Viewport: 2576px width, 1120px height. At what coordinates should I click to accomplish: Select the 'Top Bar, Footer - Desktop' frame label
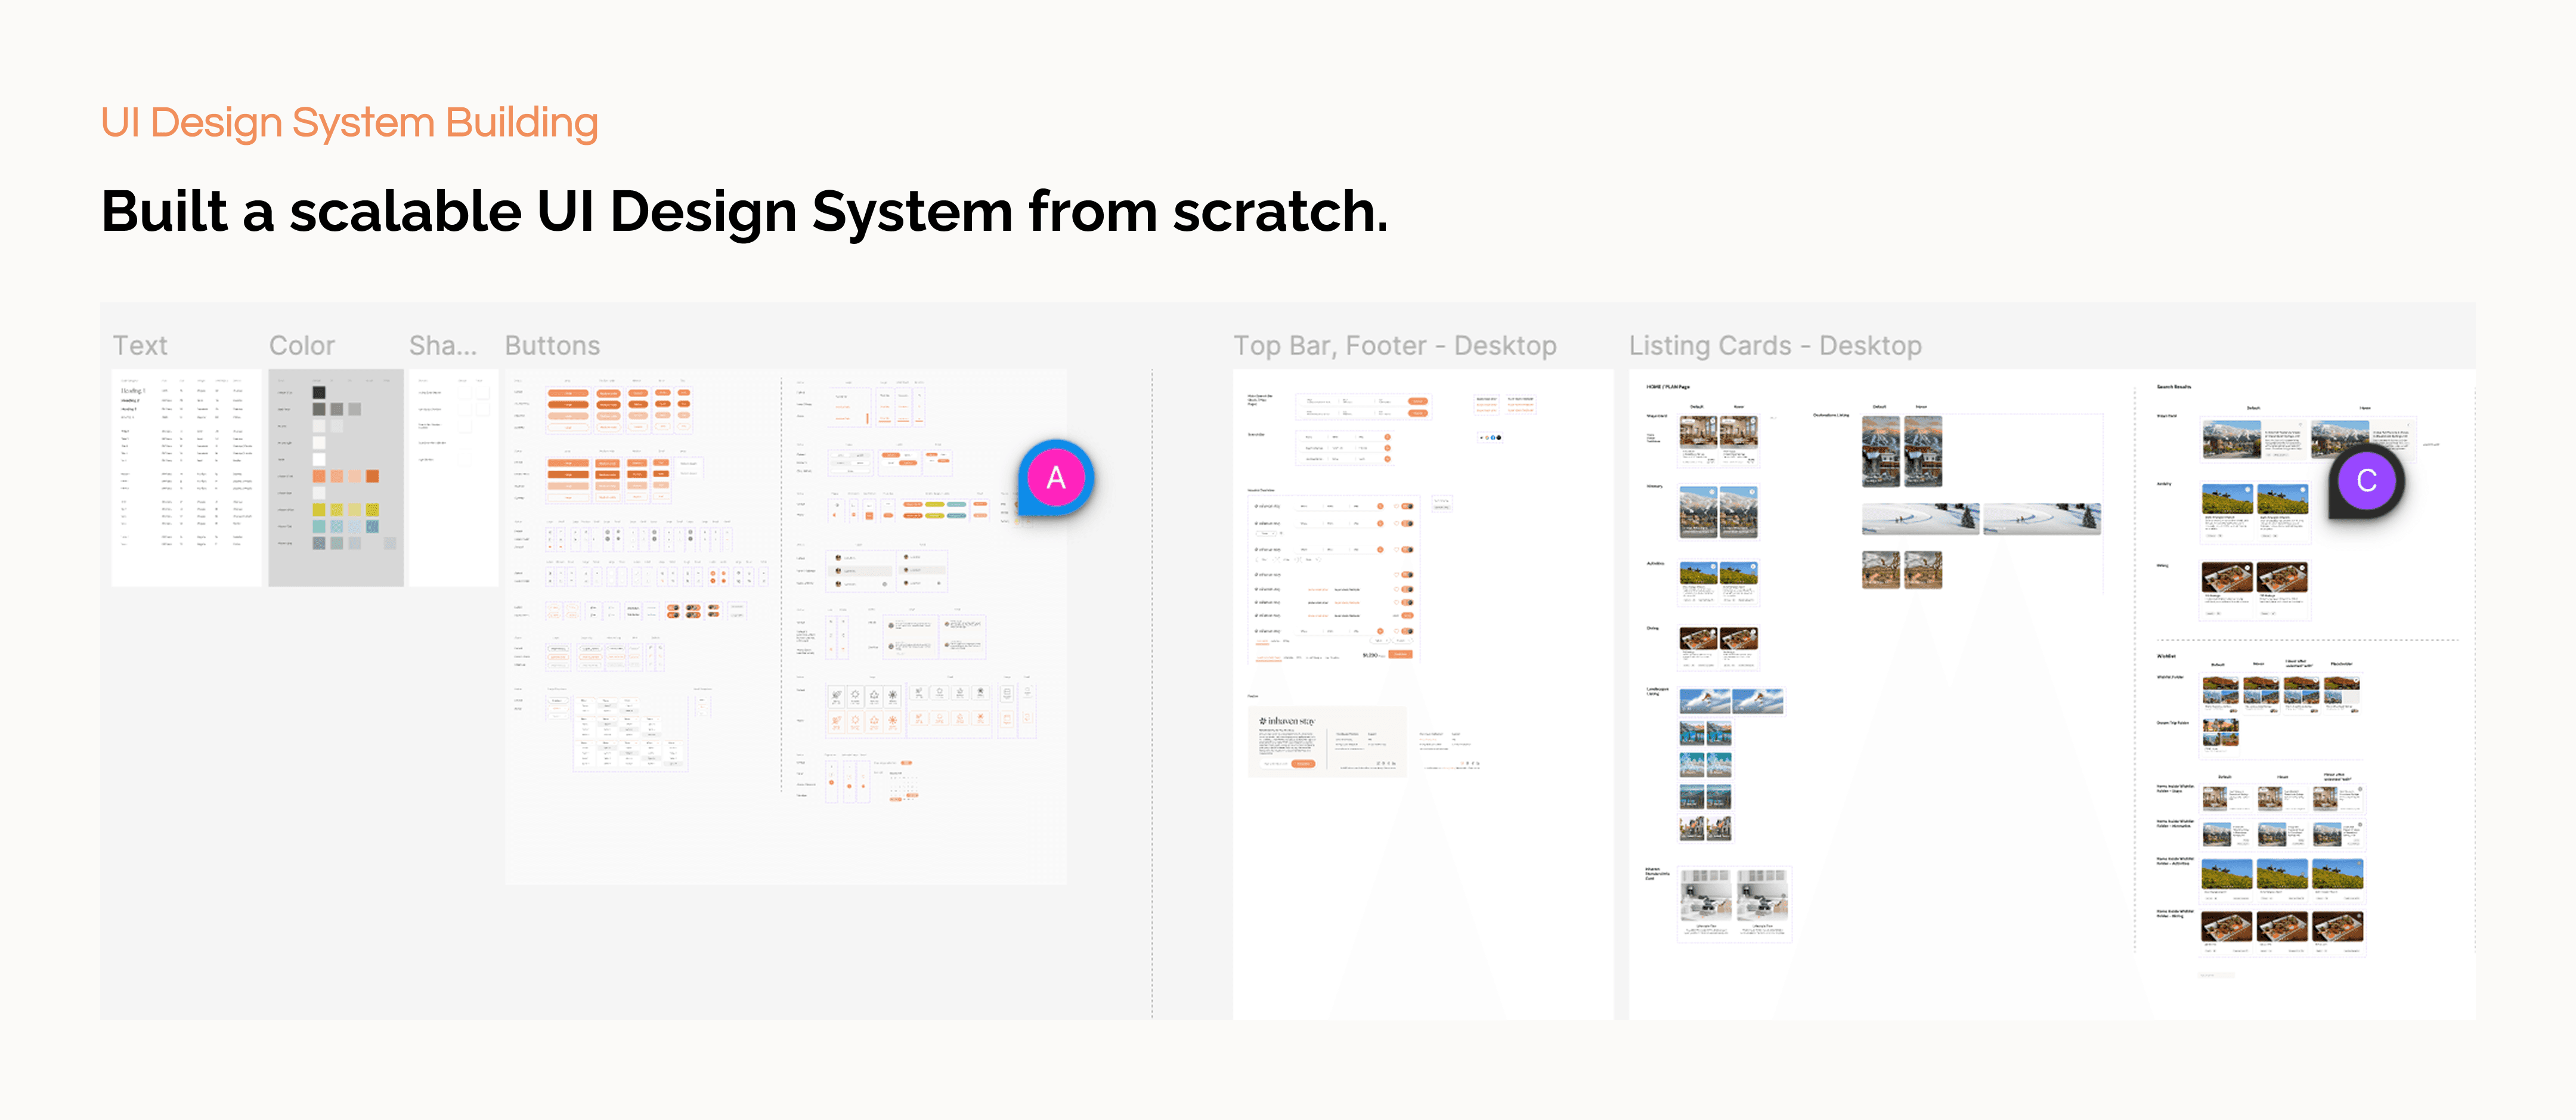1394,346
